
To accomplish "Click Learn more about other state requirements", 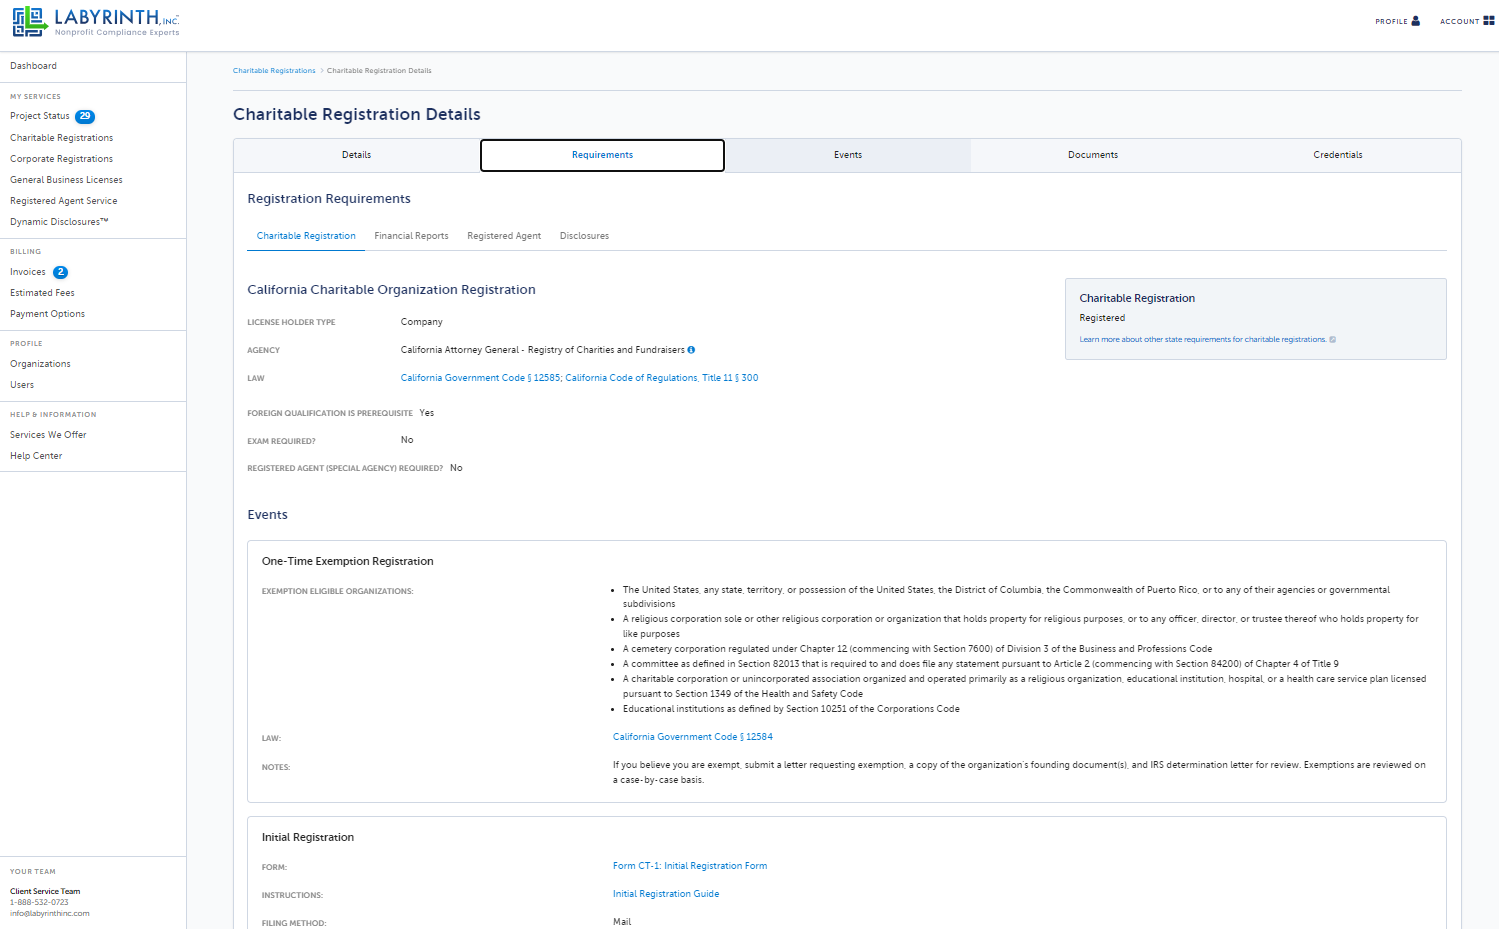I will pos(1203,340).
